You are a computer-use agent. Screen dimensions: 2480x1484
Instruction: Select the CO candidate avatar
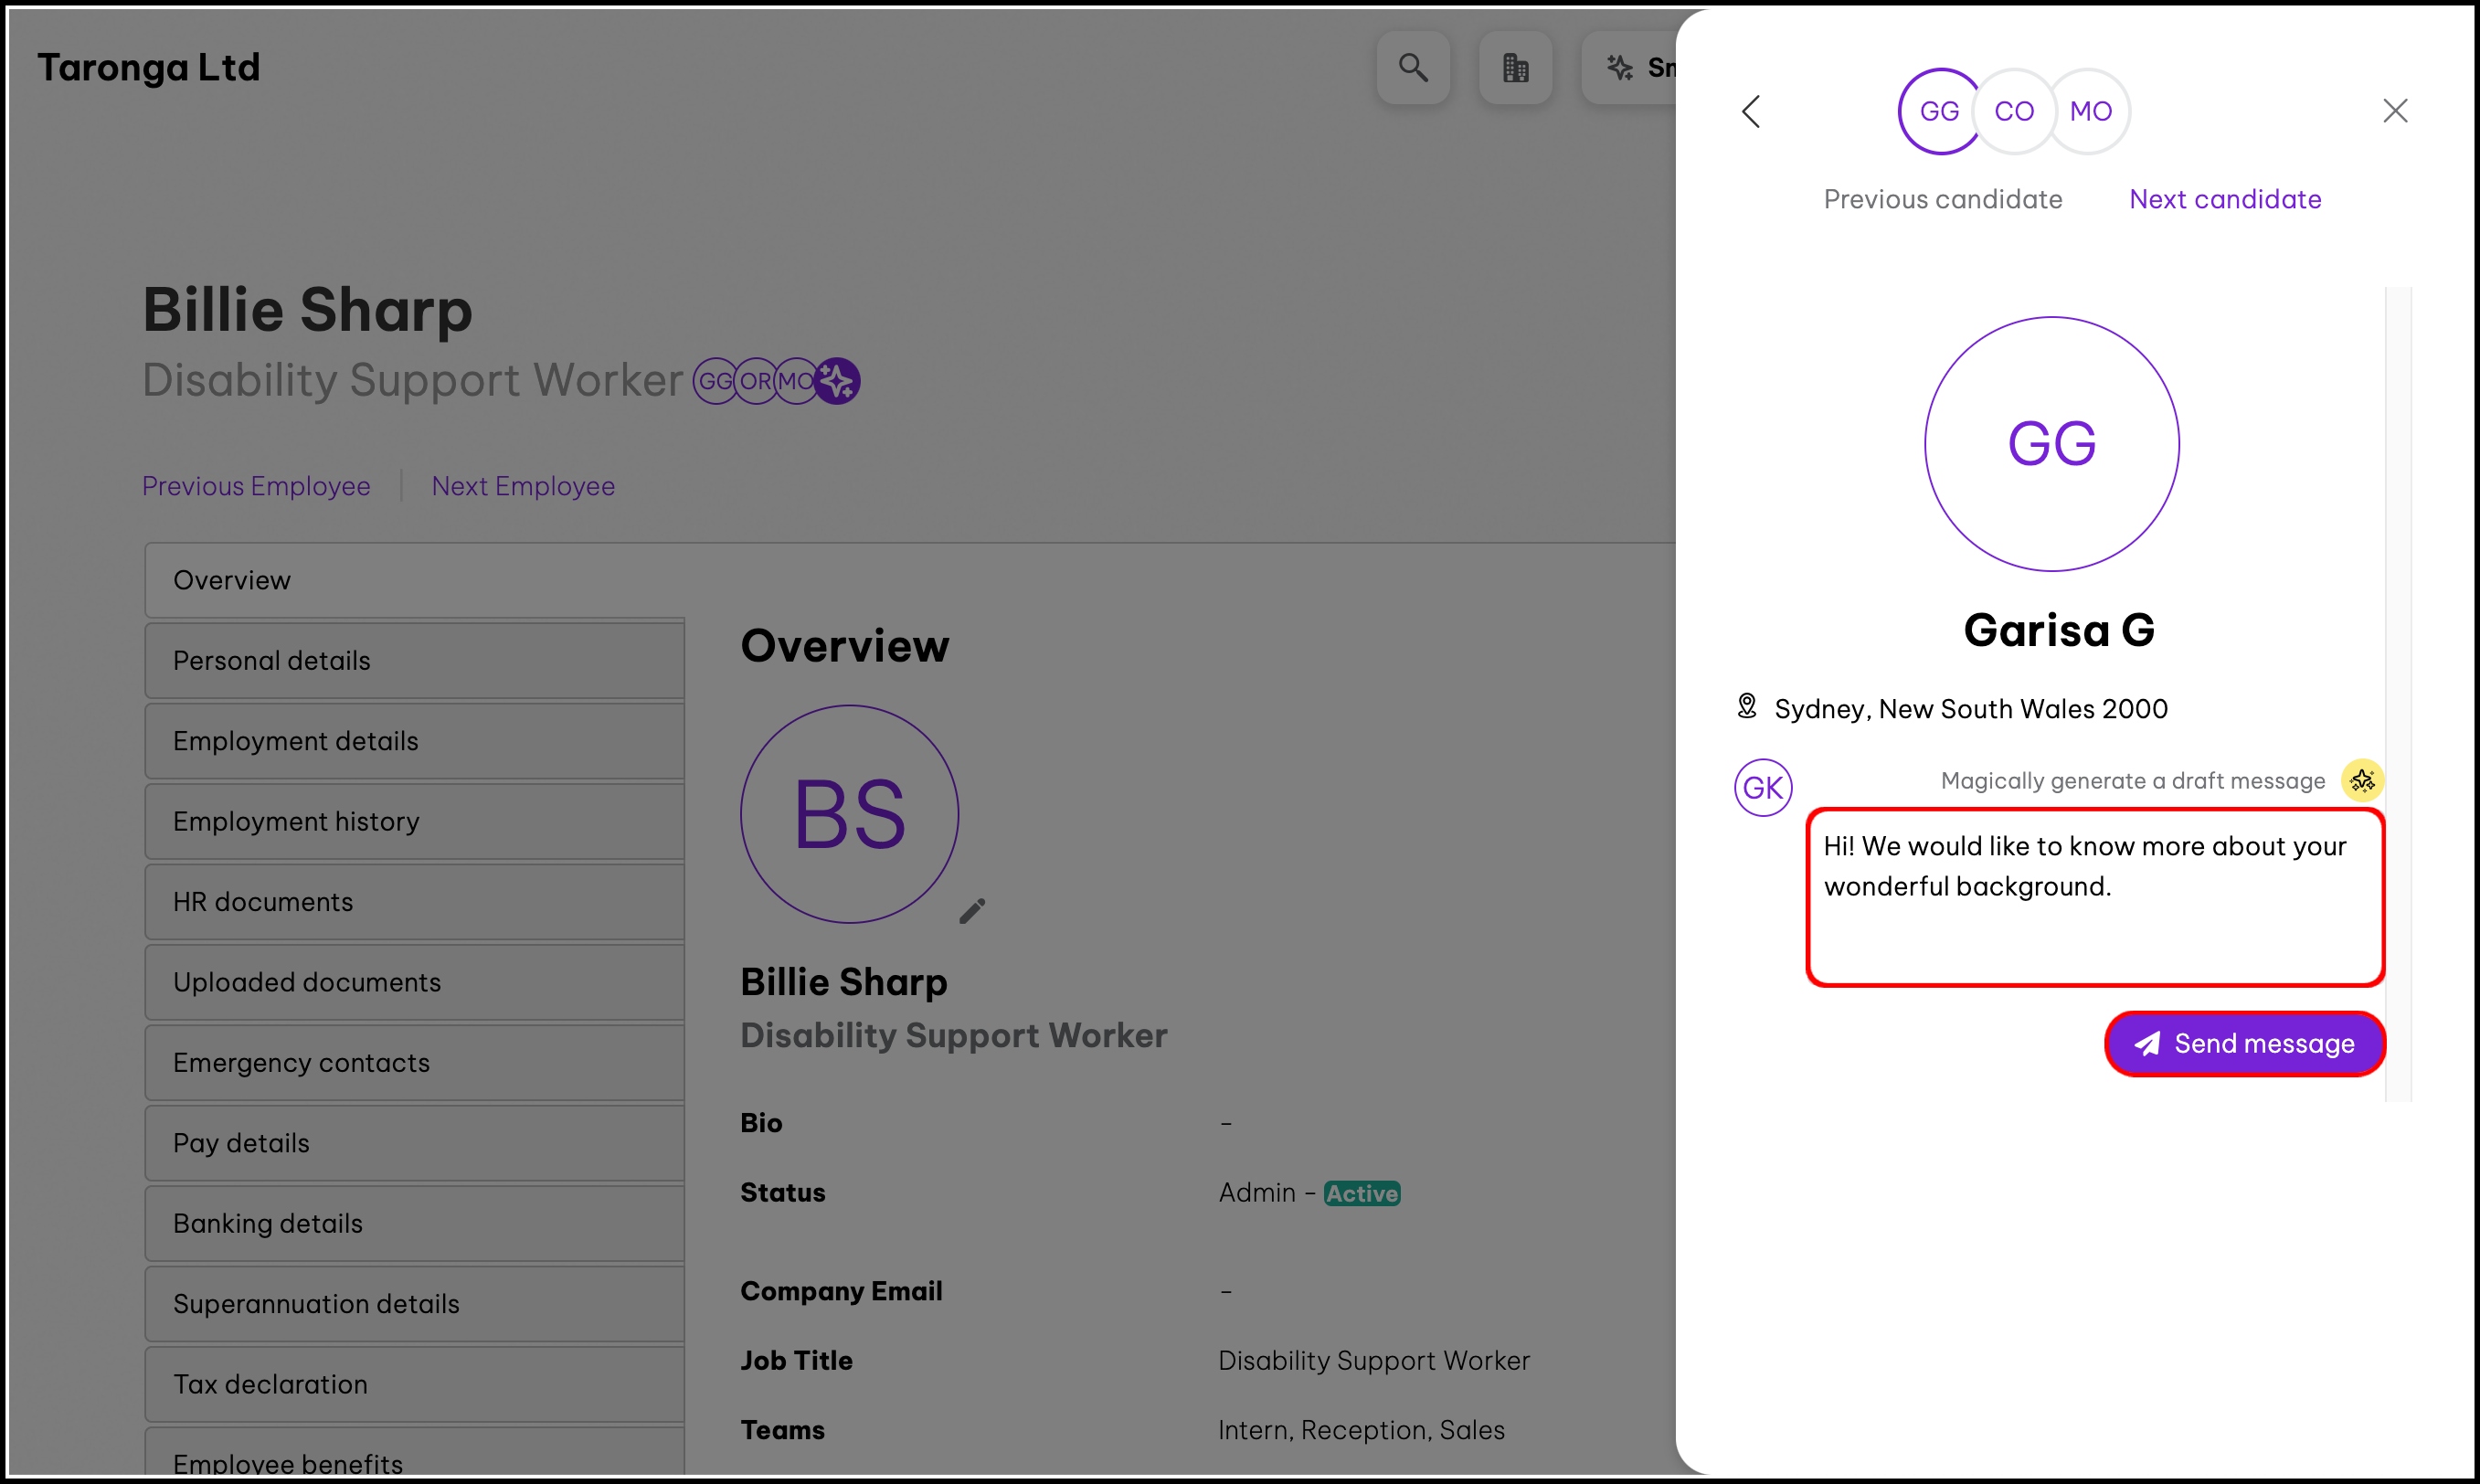2014,111
